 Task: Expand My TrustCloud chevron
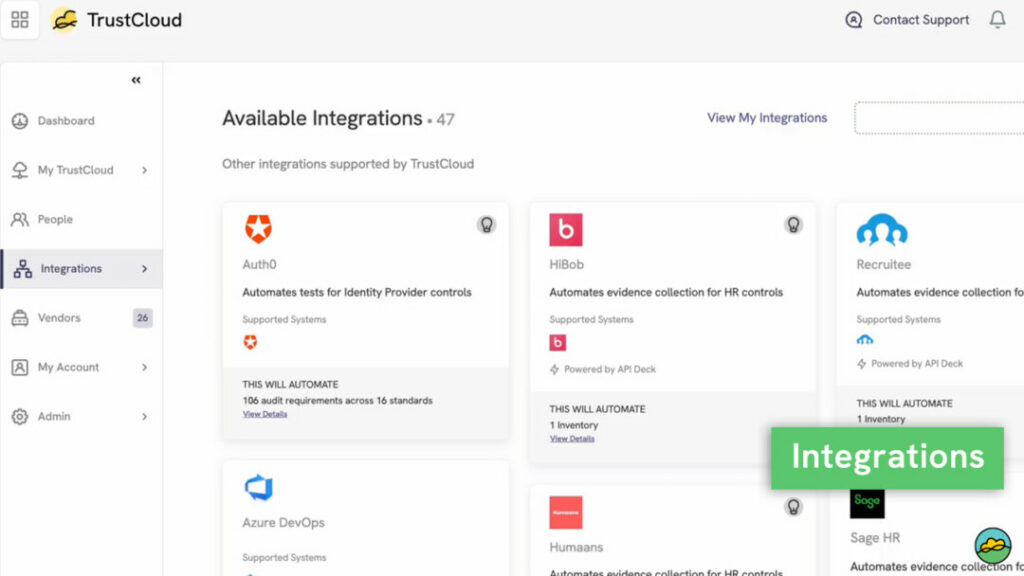[x=144, y=170]
